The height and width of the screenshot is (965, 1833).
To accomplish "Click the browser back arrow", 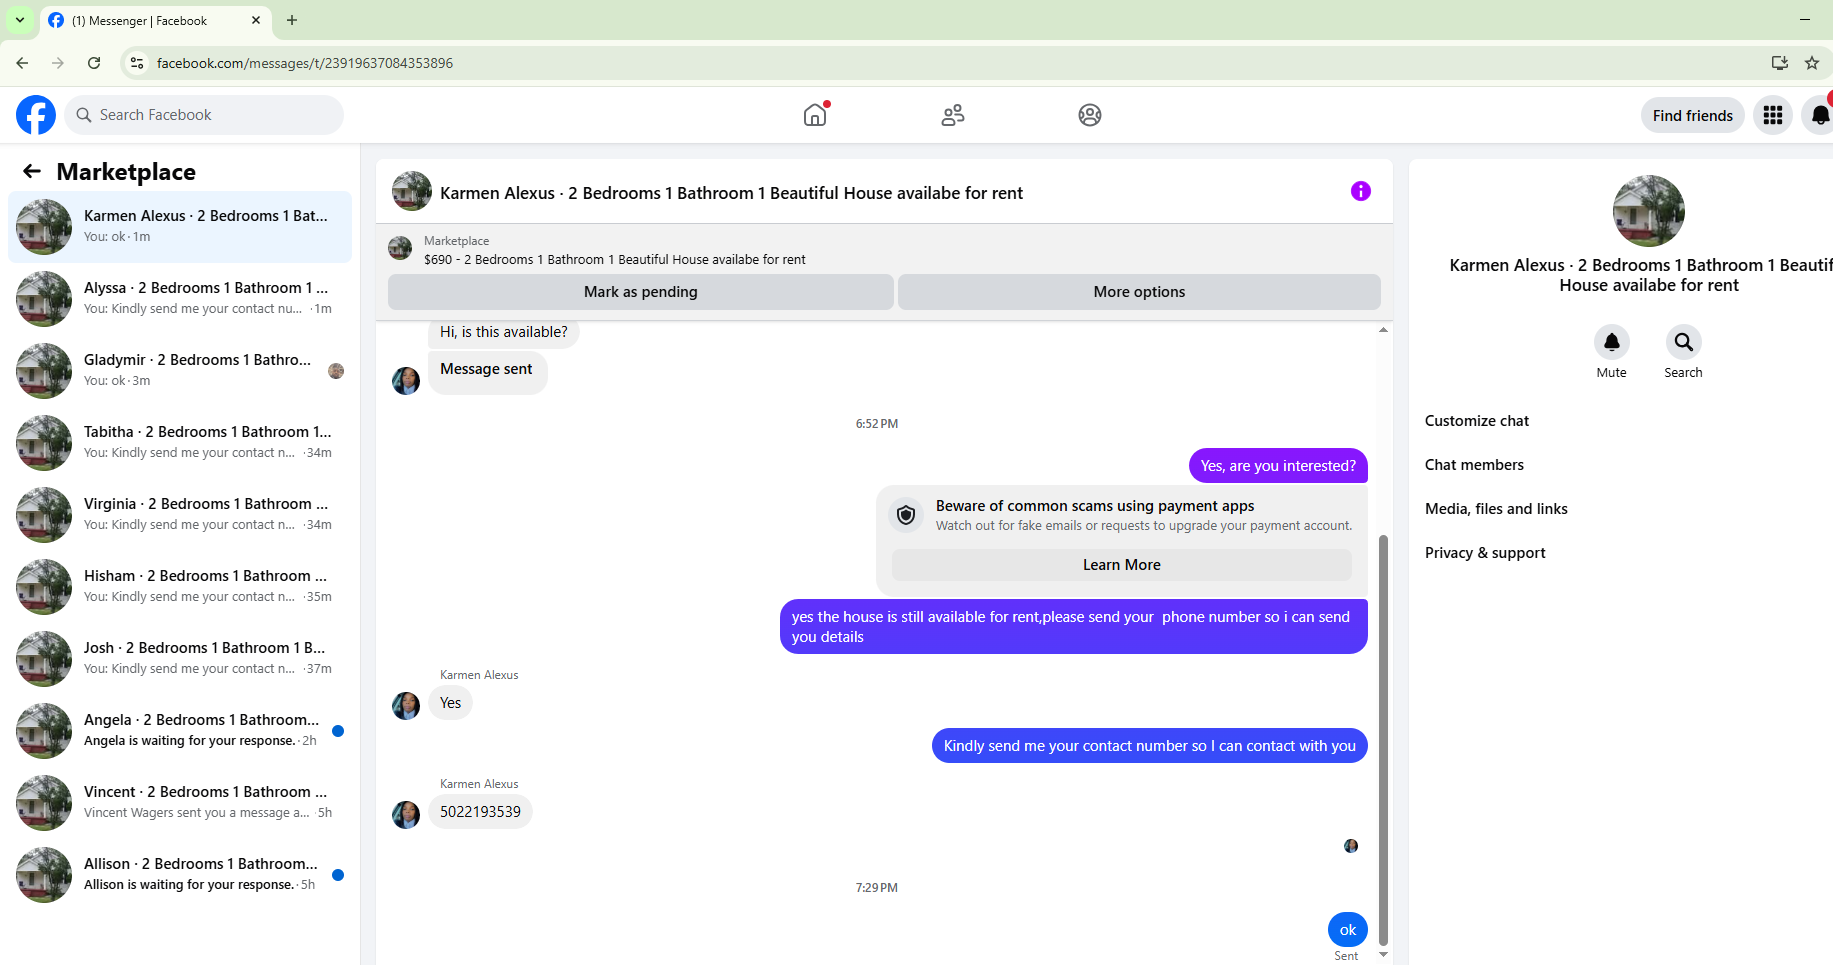I will pos(22,63).
